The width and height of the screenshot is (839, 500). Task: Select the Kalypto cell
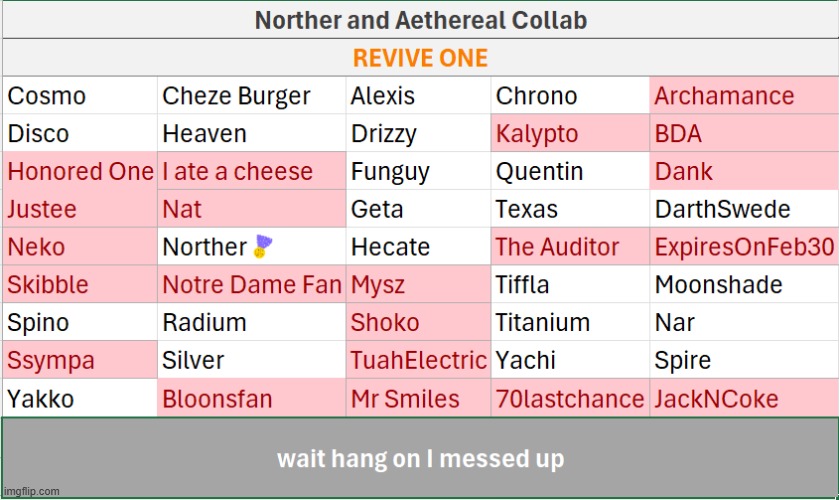[570, 133]
